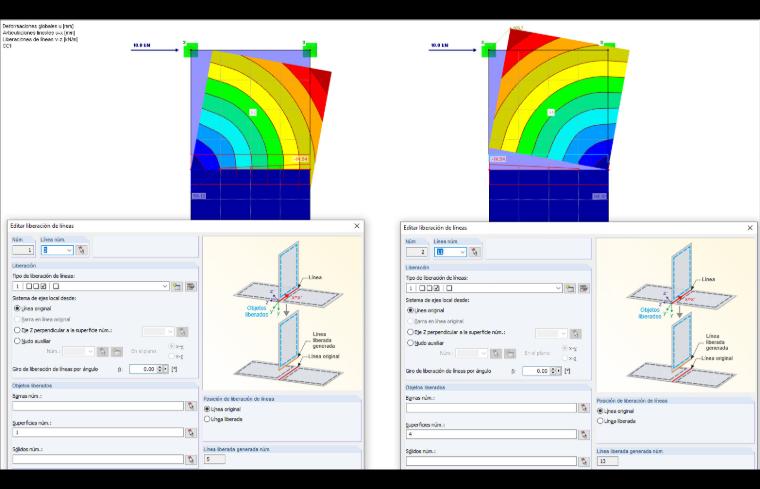Open Nudo auxiliar Núm. combo, right dialog
The image size is (760, 489).
point(472,353)
